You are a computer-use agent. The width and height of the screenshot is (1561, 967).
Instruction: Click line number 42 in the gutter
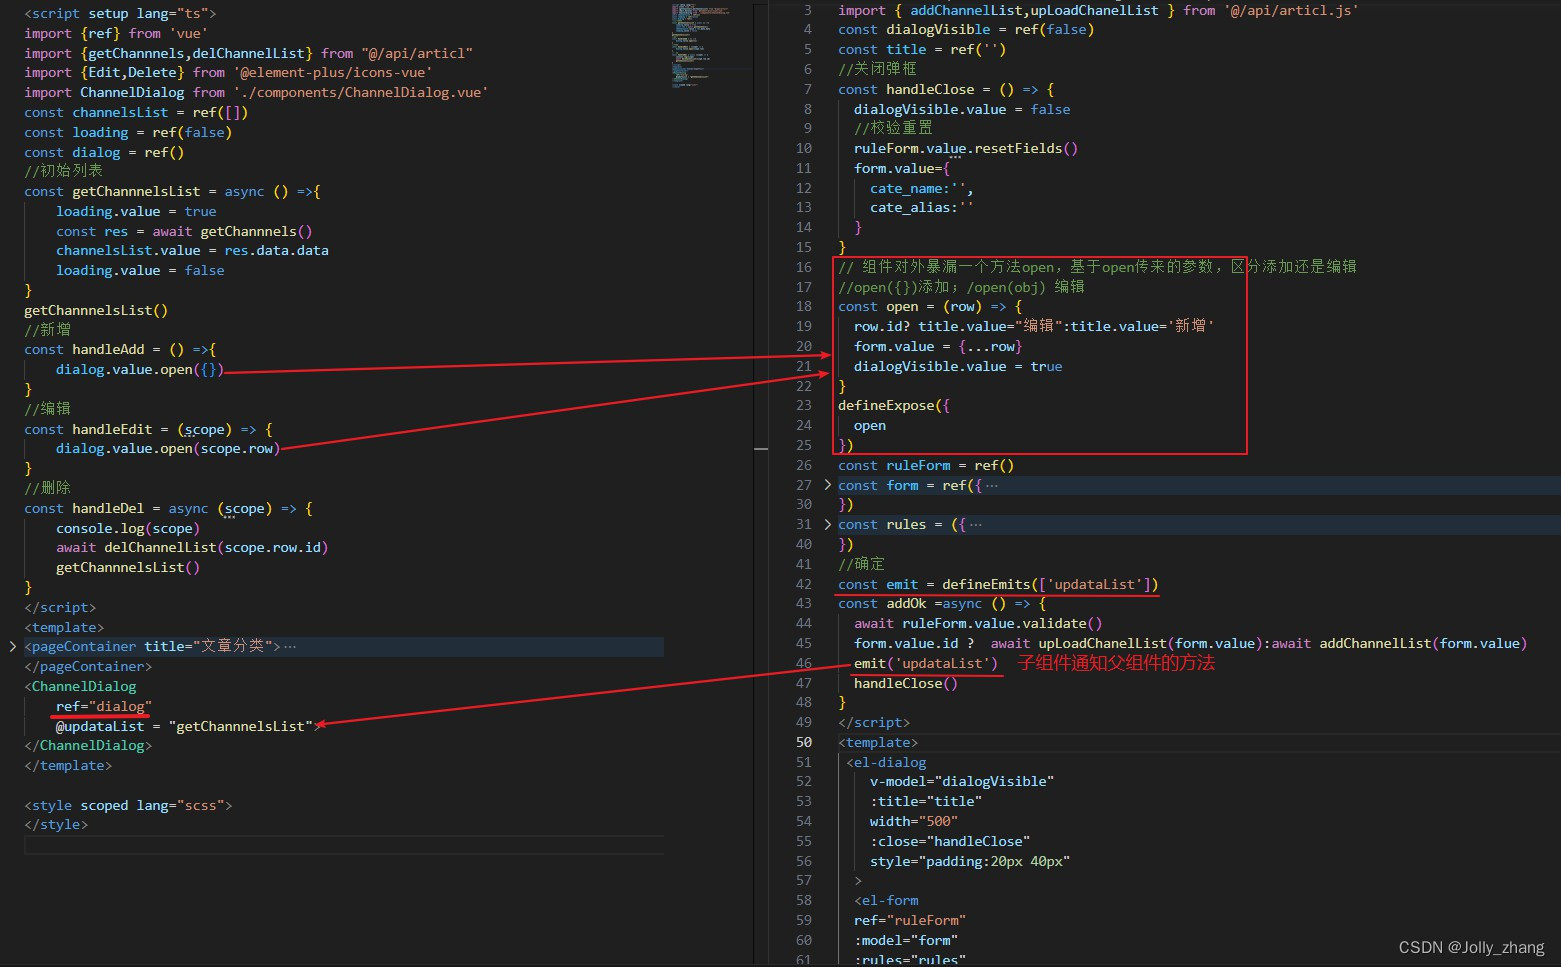point(804,584)
